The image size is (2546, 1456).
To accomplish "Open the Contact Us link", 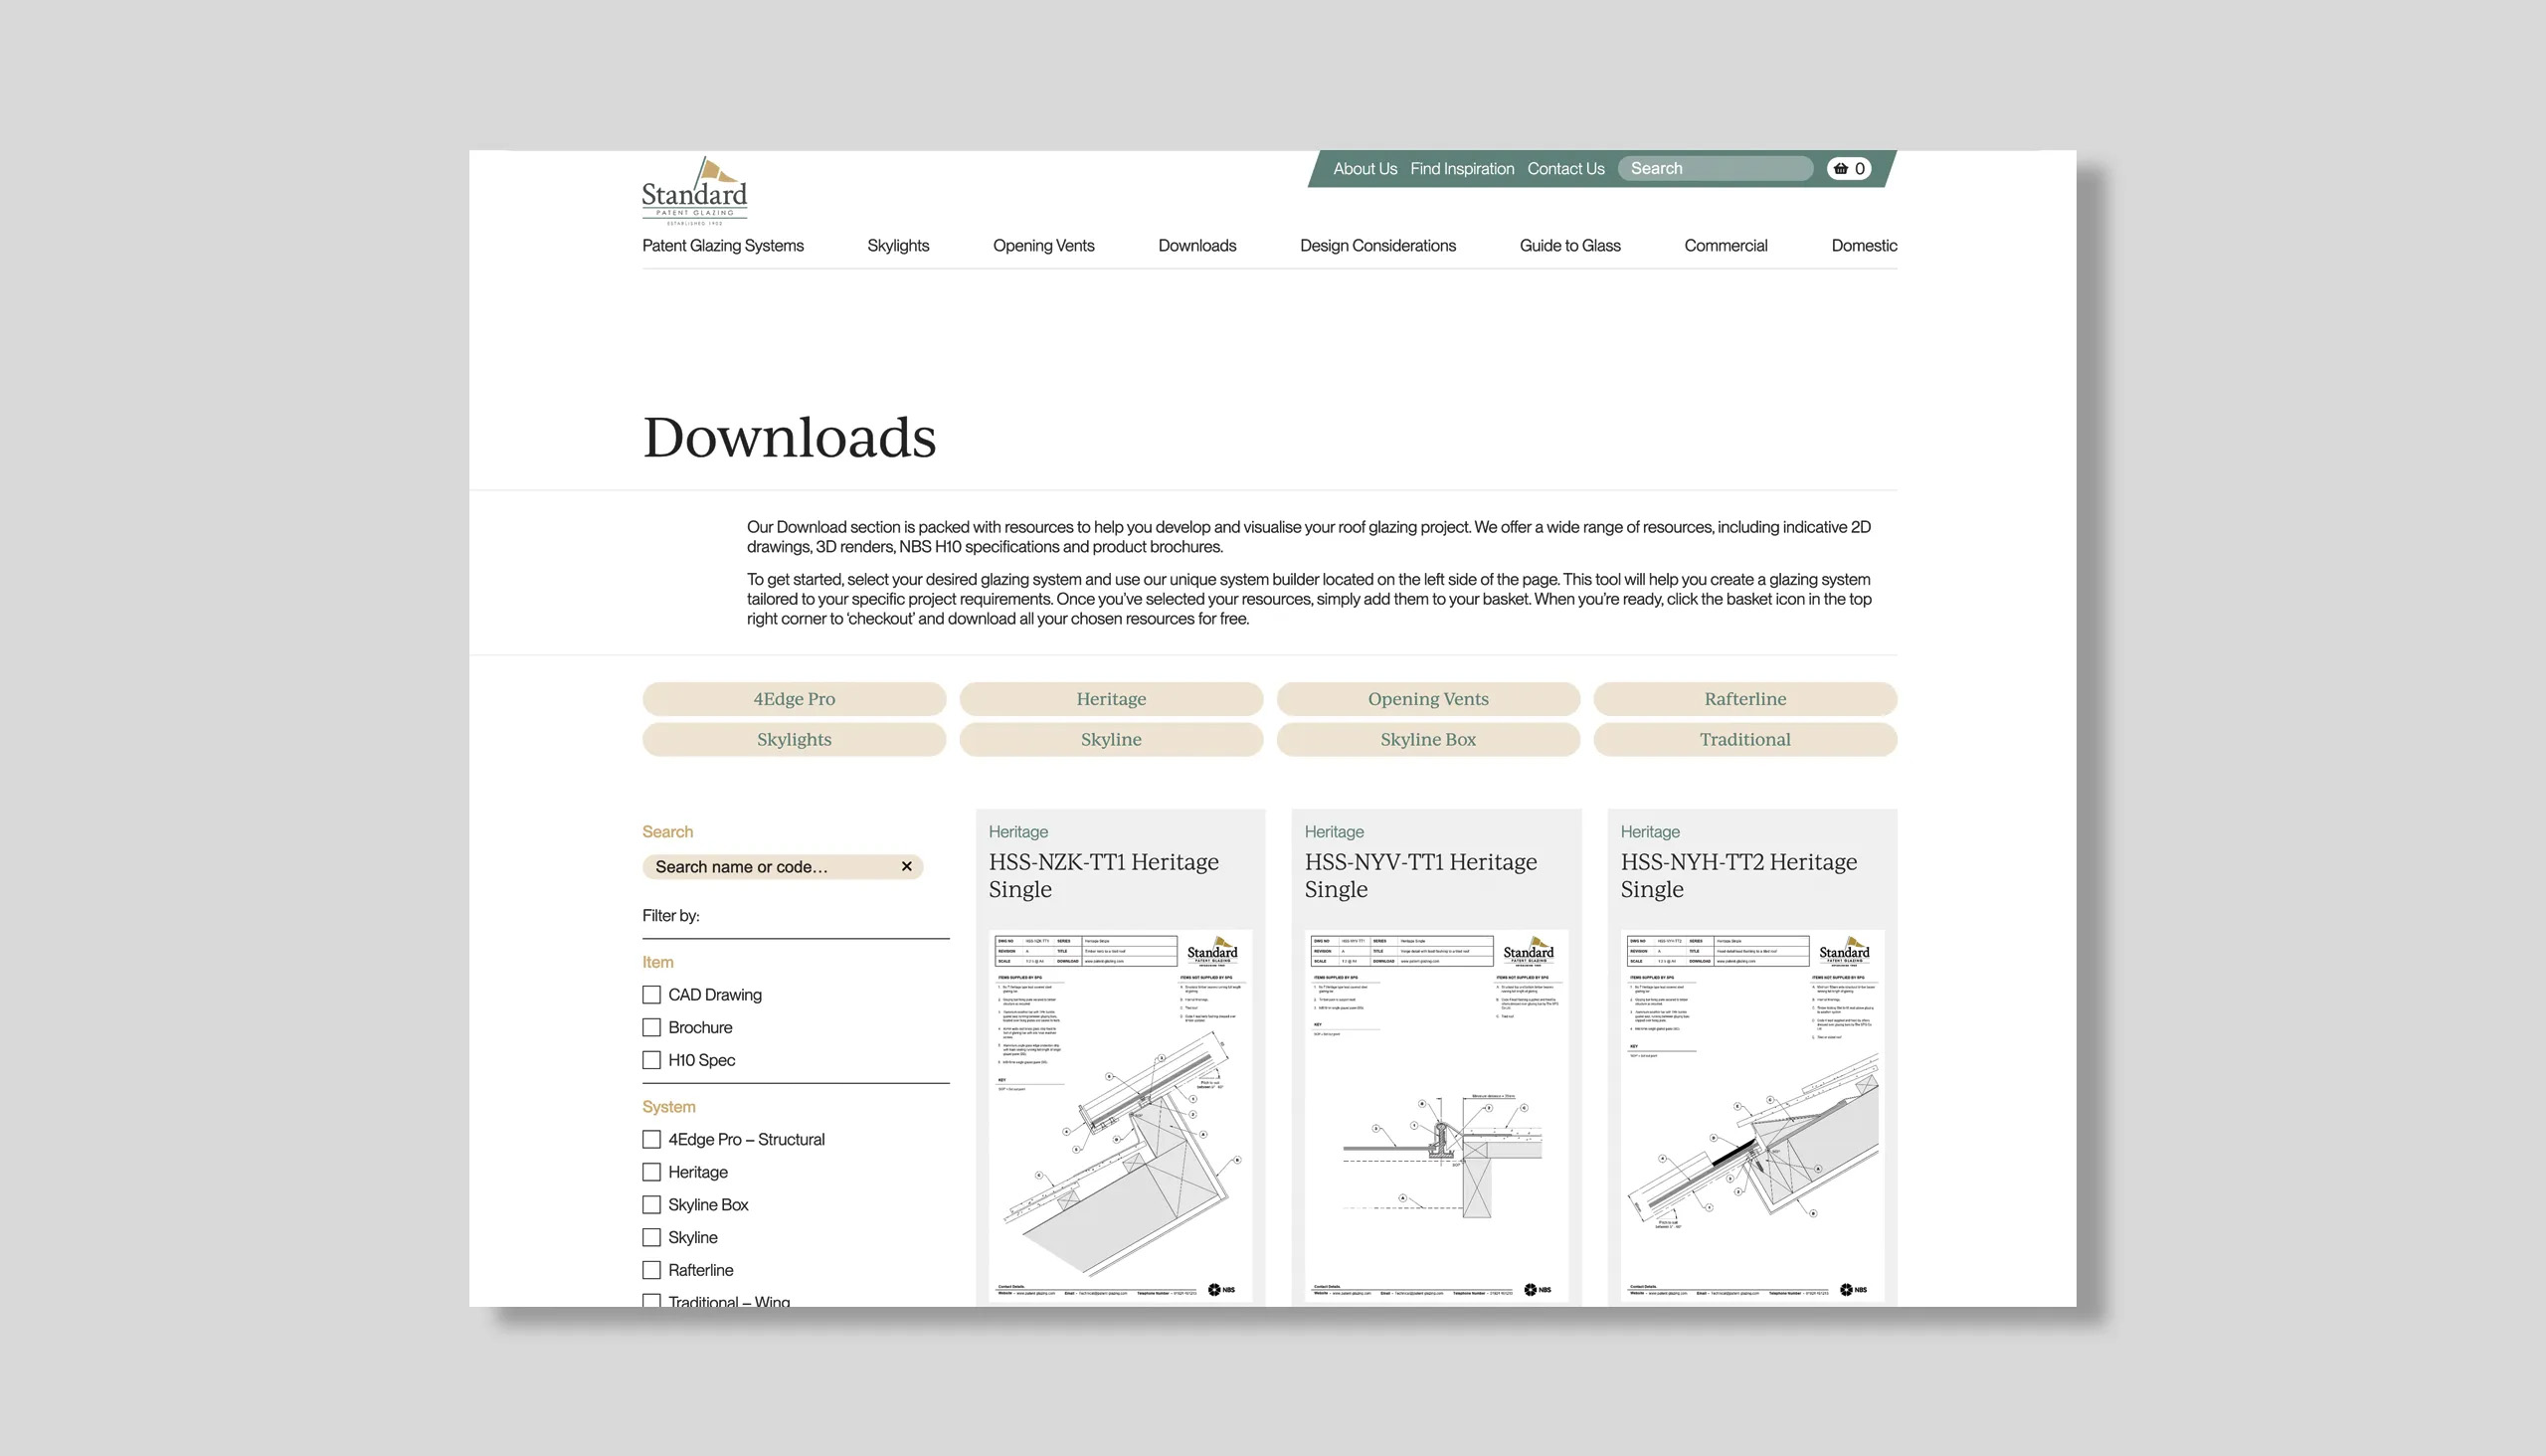I will tap(1565, 168).
